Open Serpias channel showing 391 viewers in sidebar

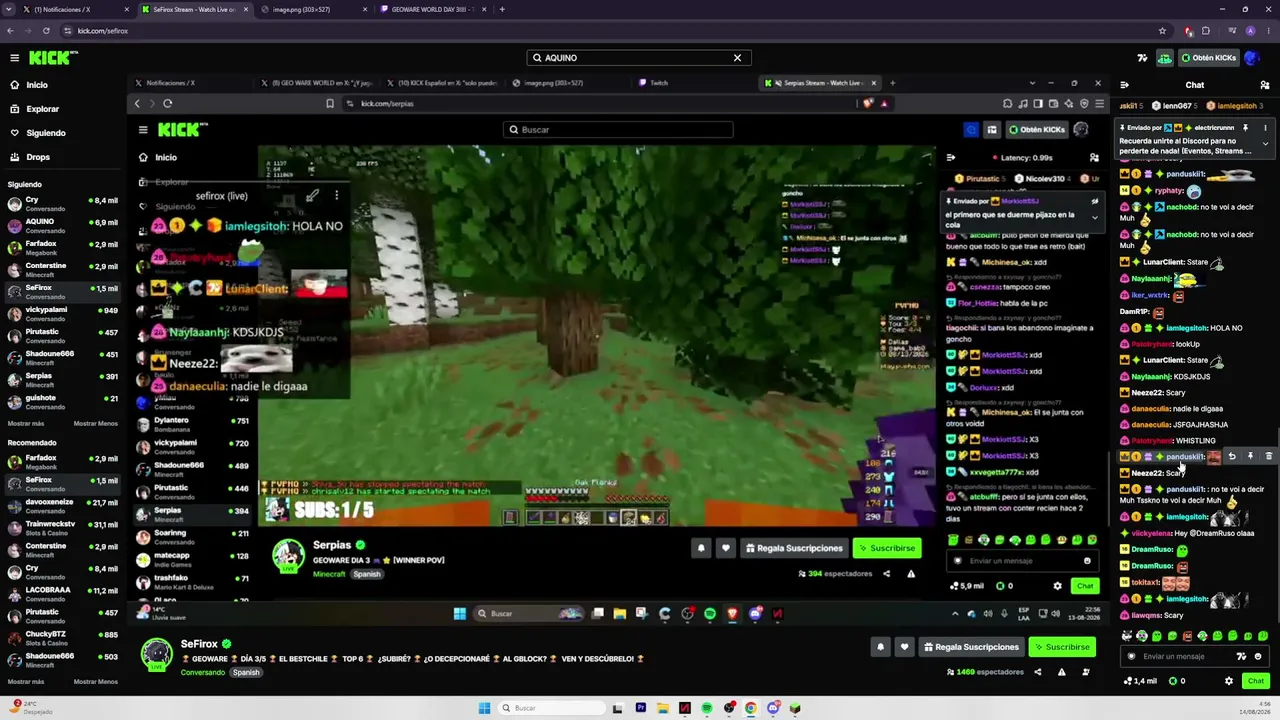pyautogui.click(x=63, y=379)
